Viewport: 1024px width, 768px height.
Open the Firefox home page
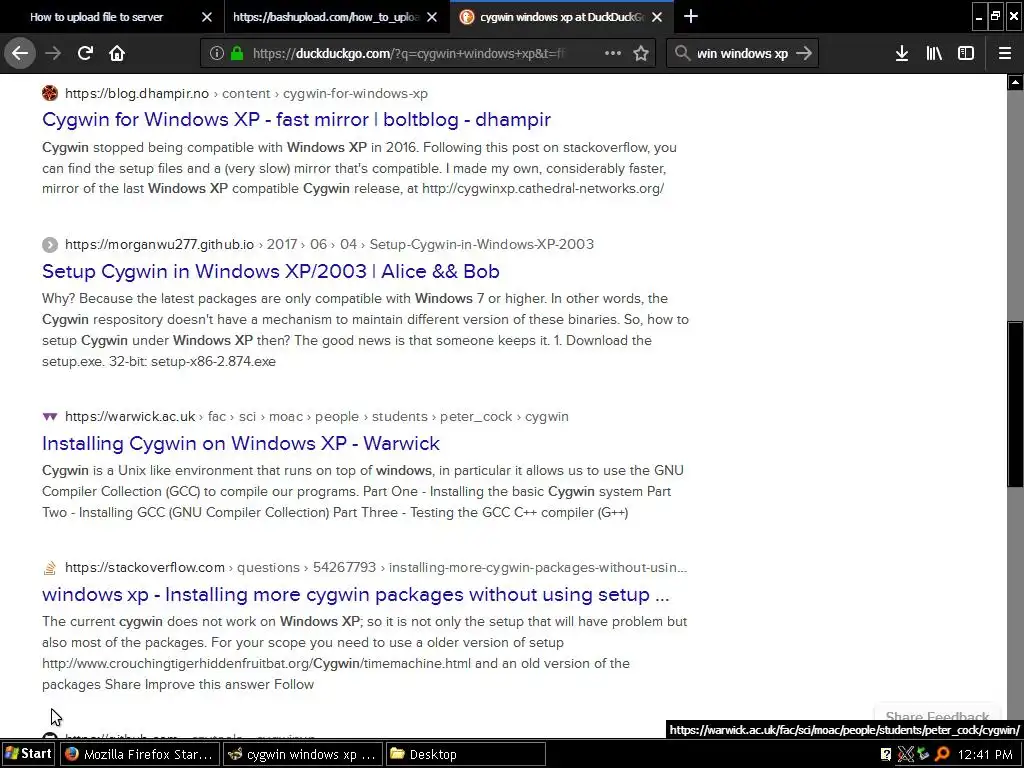pos(117,53)
